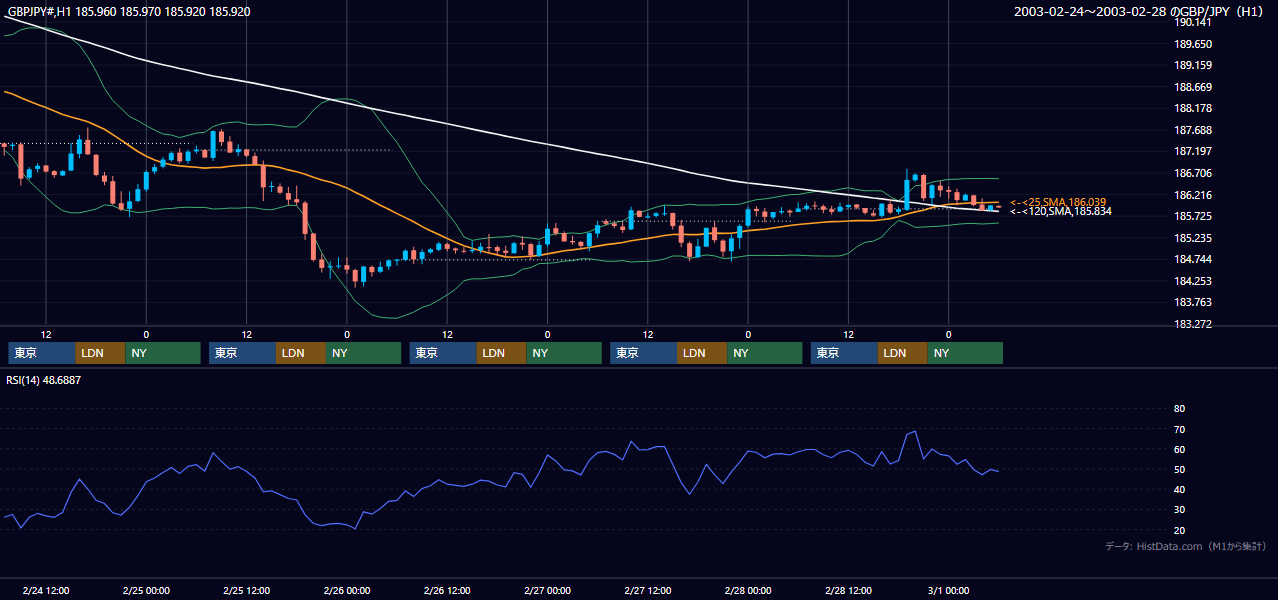Click the RSI level 40 label
The width and height of the screenshot is (1278, 600).
(x=1179, y=490)
